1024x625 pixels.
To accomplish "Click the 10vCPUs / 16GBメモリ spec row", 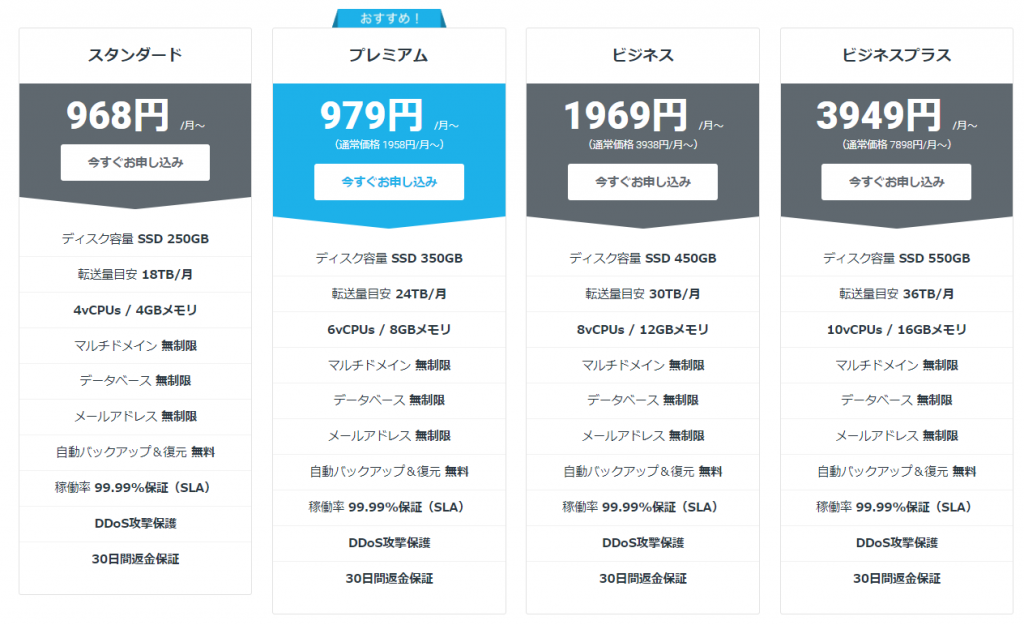I will 896,330.
